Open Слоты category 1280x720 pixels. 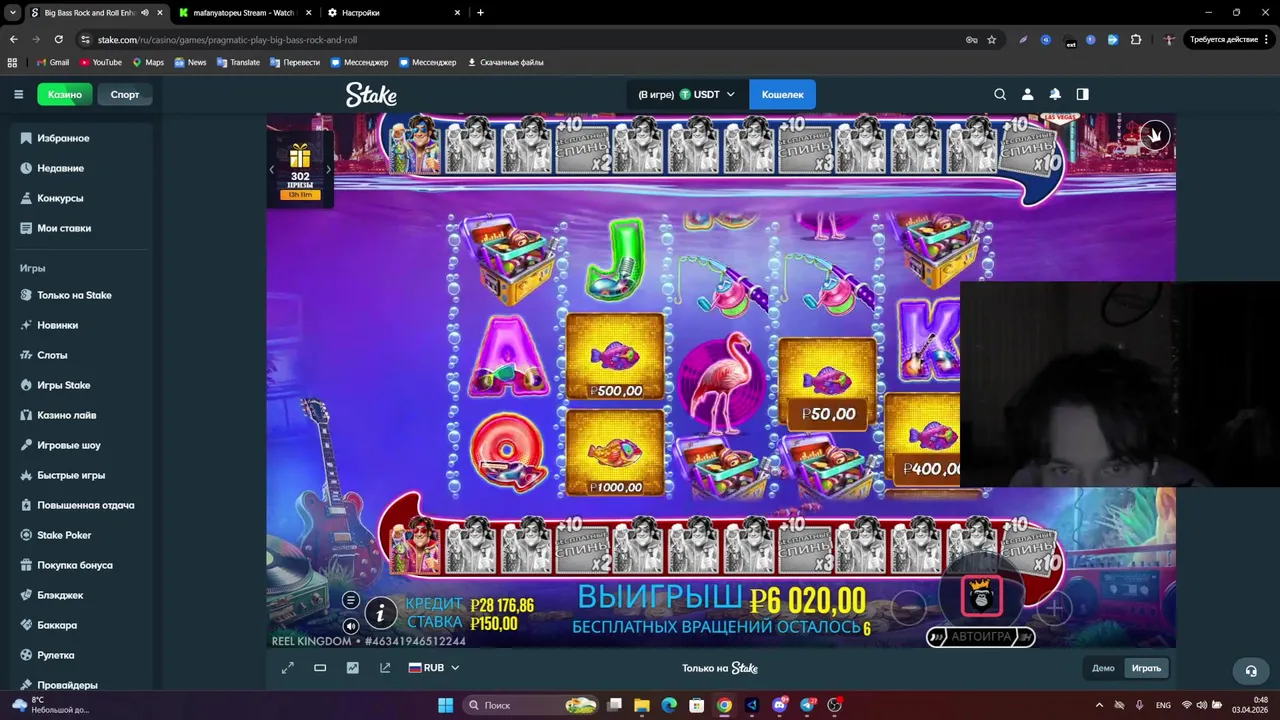pyautogui.click(x=82, y=355)
